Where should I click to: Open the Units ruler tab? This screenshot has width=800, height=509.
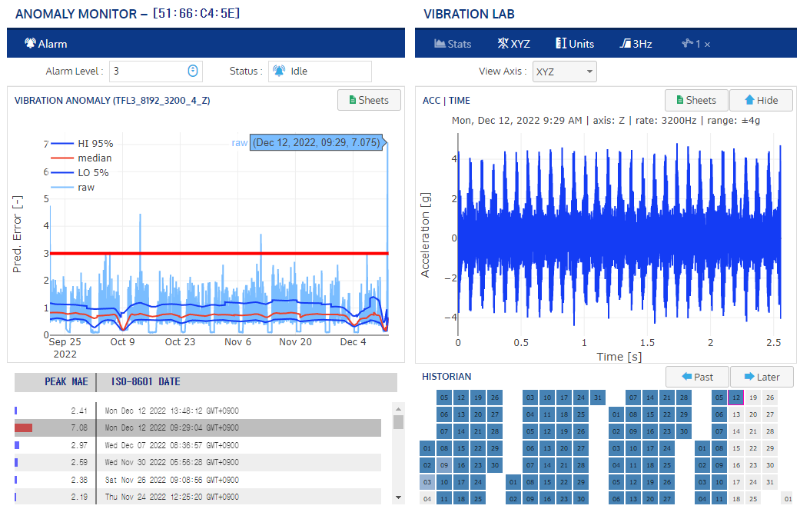coord(574,44)
